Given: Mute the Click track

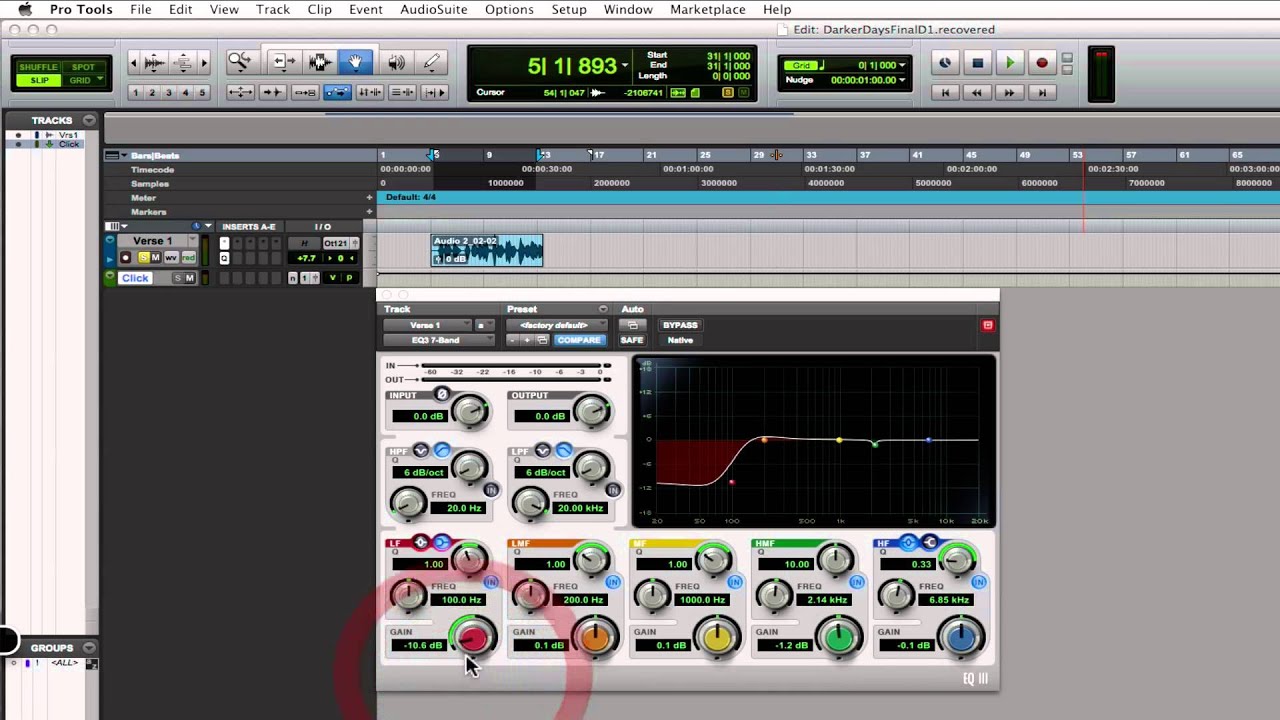Looking at the screenshot, I should tap(189, 278).
